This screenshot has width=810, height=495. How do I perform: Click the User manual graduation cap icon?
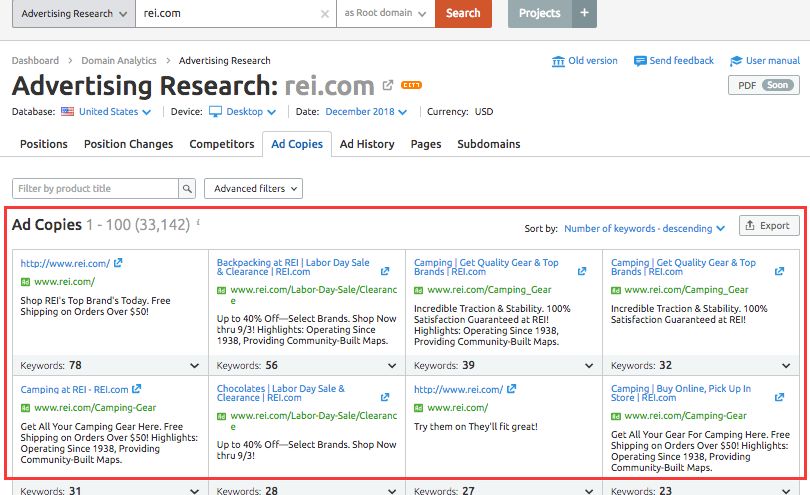click(736, 61)
